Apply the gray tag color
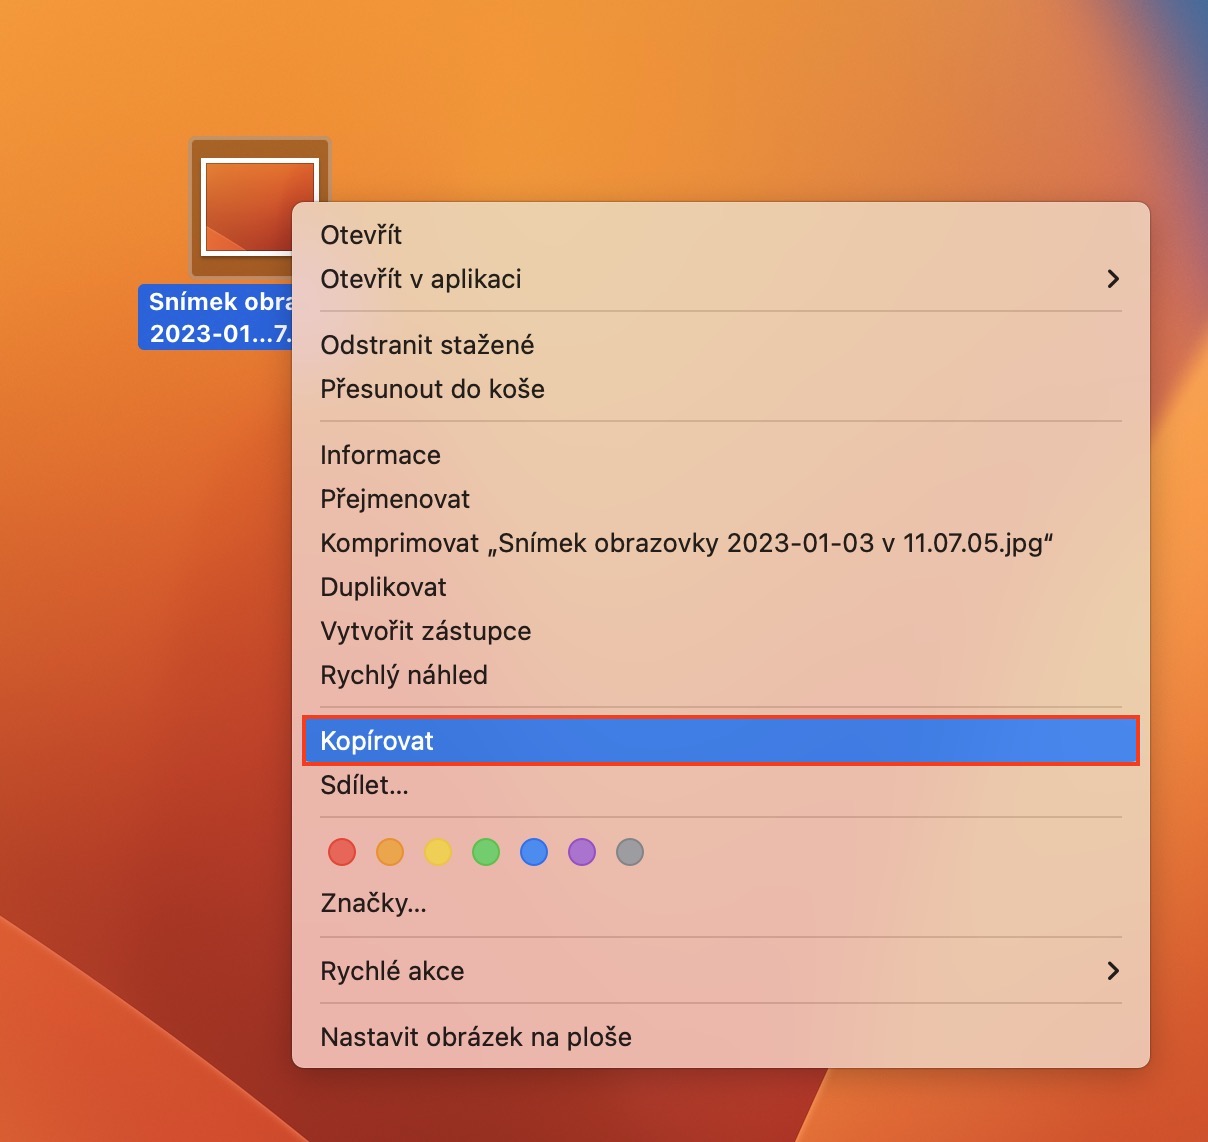The height and width of the screenshot is (1142, 1208). pyautogui.click(x=630, y=852)
